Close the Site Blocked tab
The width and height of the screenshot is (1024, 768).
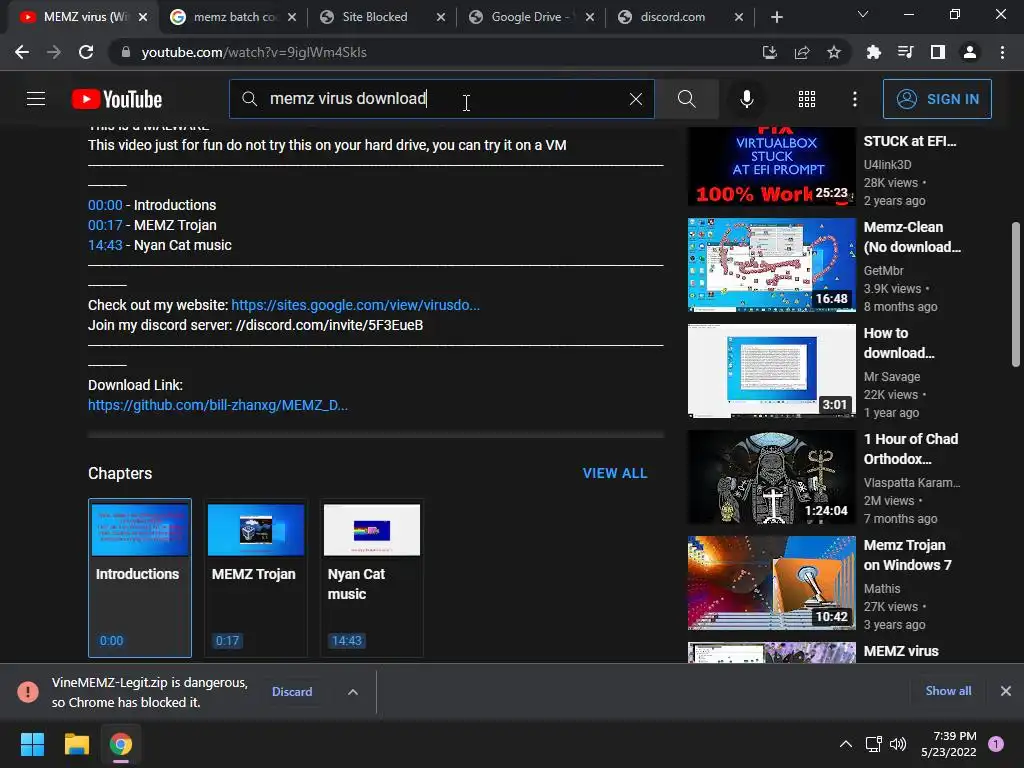441,17
